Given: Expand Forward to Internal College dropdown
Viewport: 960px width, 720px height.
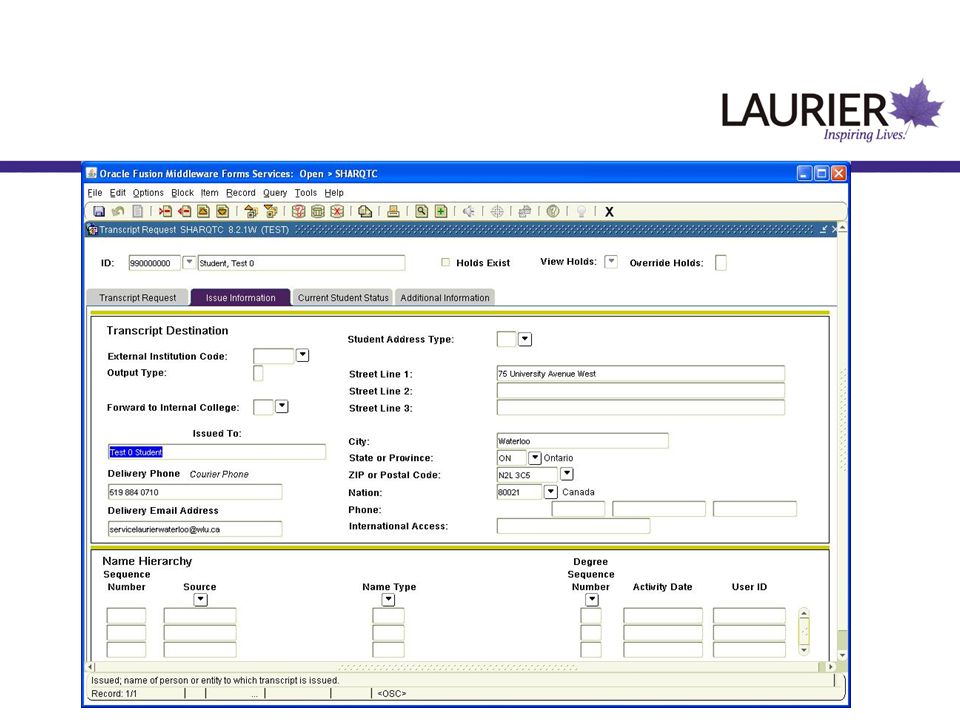Looking at the screenshot, I should (x=282, y=407).
